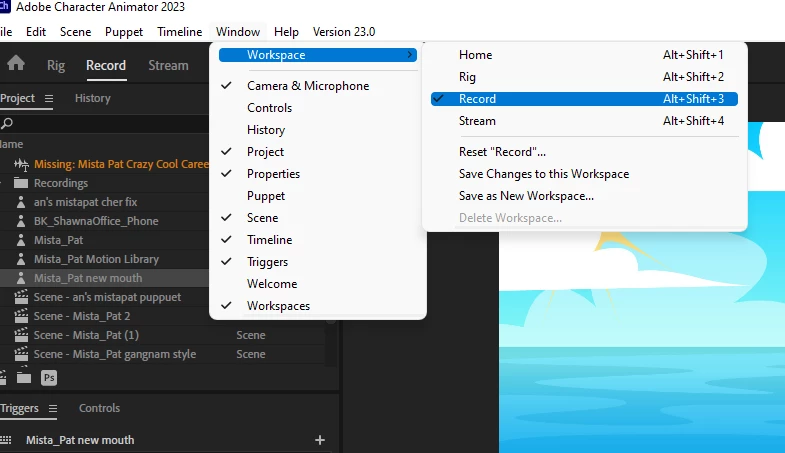Go to the Home screen icon
The height and width of the screenshot is (453, 785).
pyautogui.click(x=16, y=64)
